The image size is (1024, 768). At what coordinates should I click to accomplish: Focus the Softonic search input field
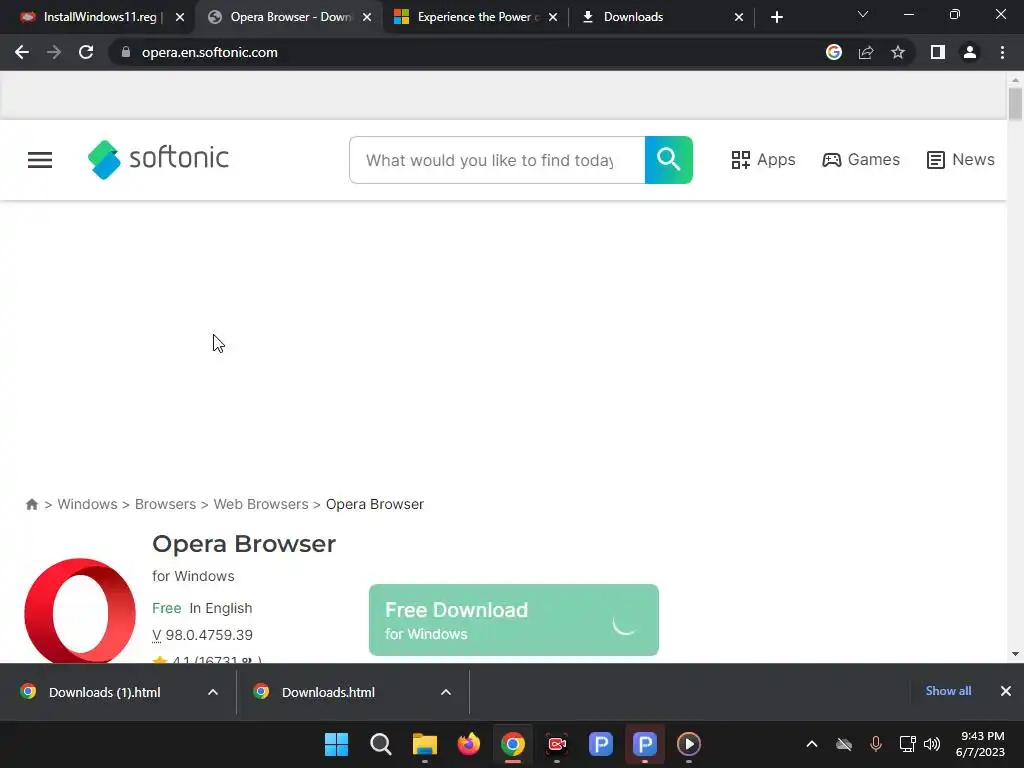point(497,160)
